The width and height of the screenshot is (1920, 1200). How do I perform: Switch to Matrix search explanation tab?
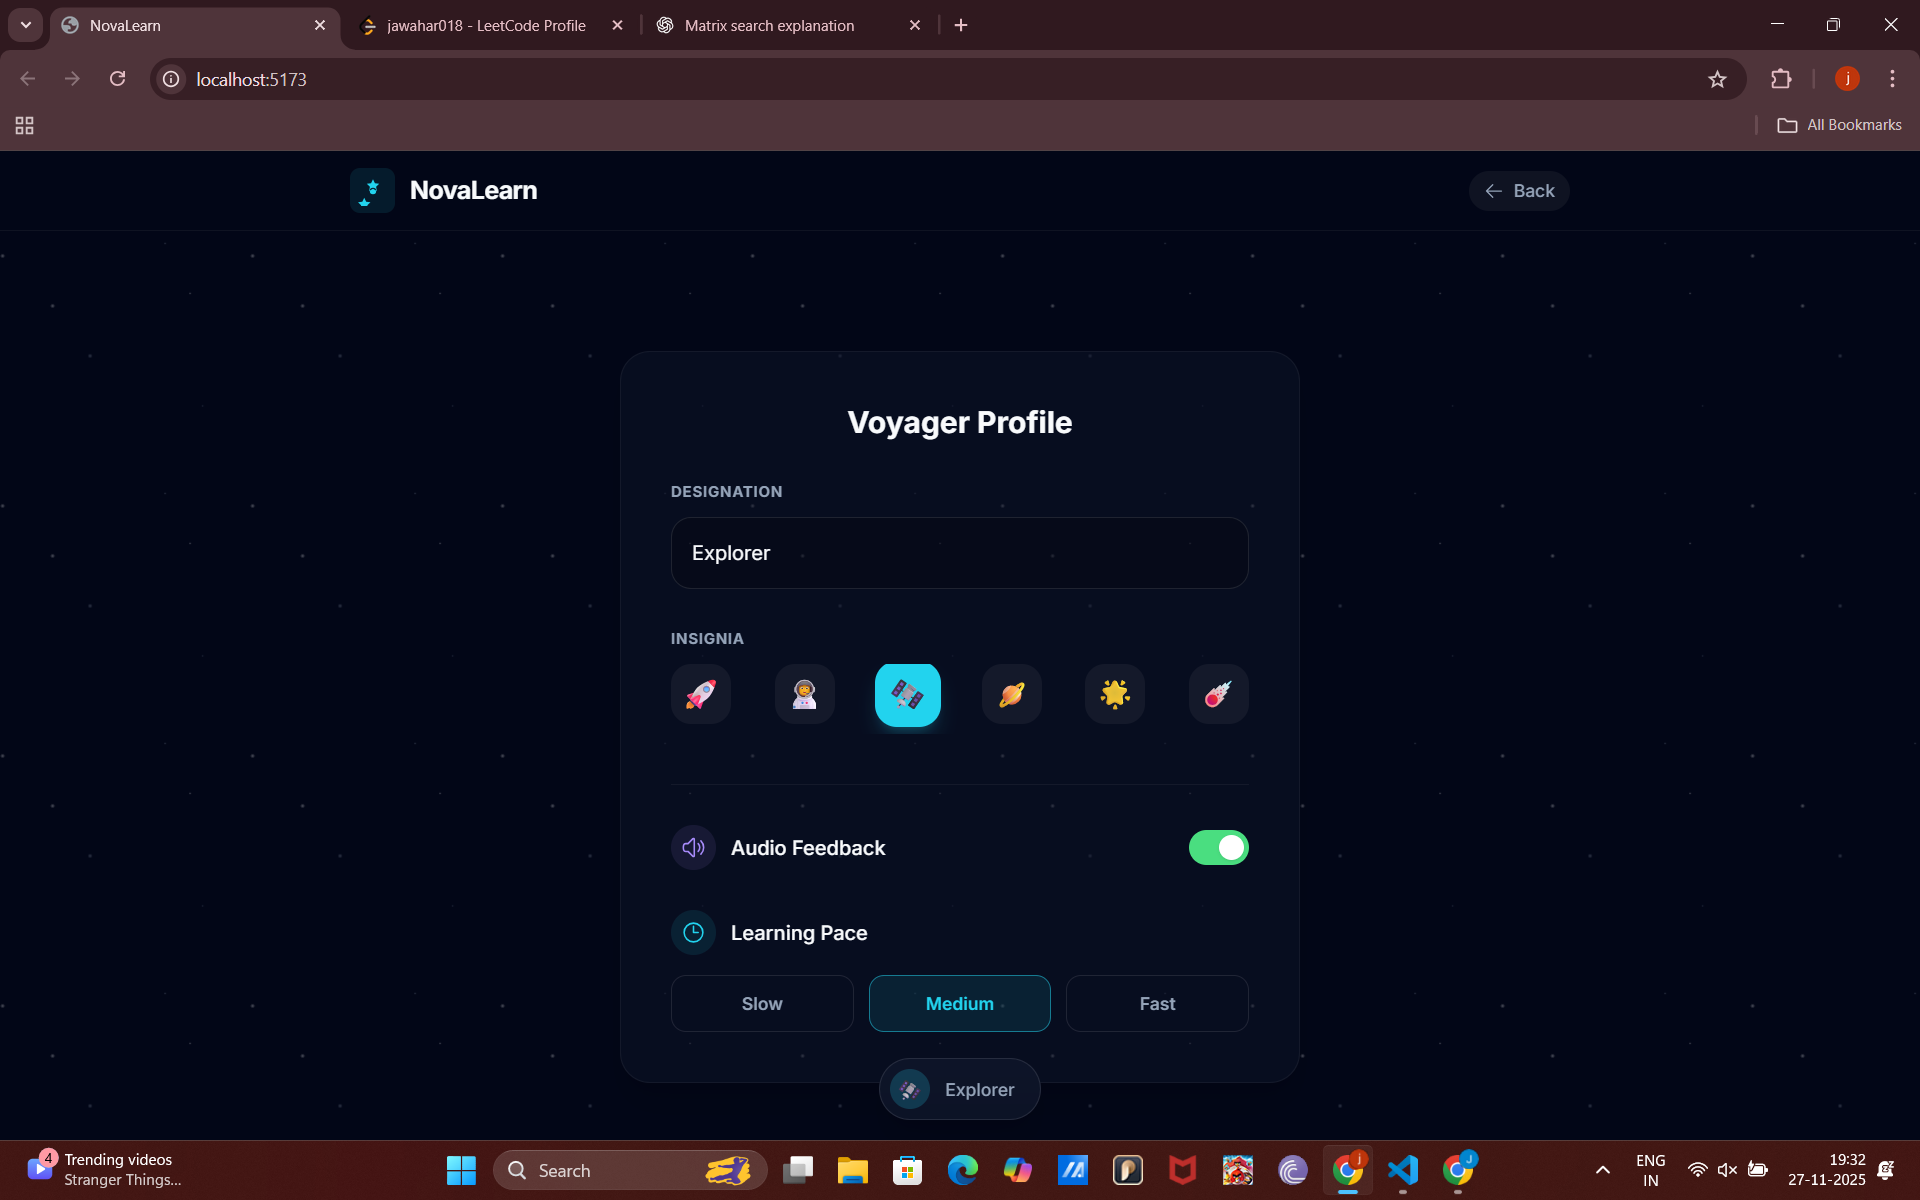[769, 26]
